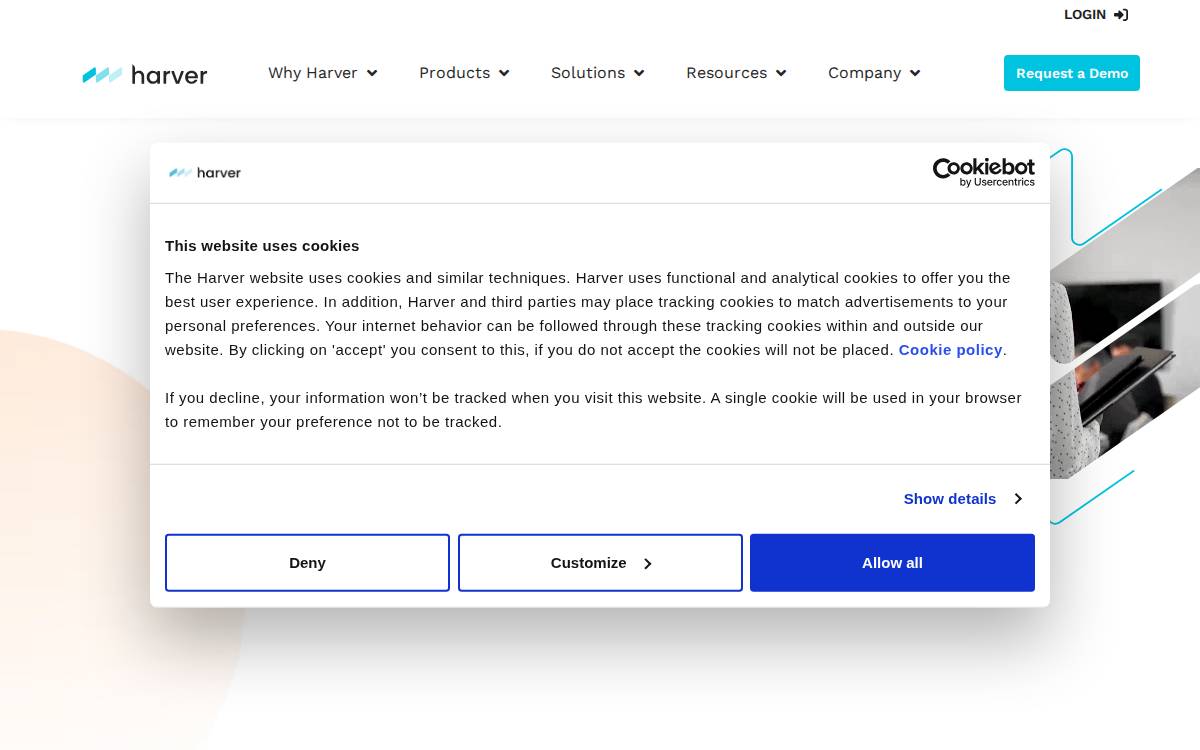Open the Cookie policy link
1200x750 pixels.
[950, 350]
